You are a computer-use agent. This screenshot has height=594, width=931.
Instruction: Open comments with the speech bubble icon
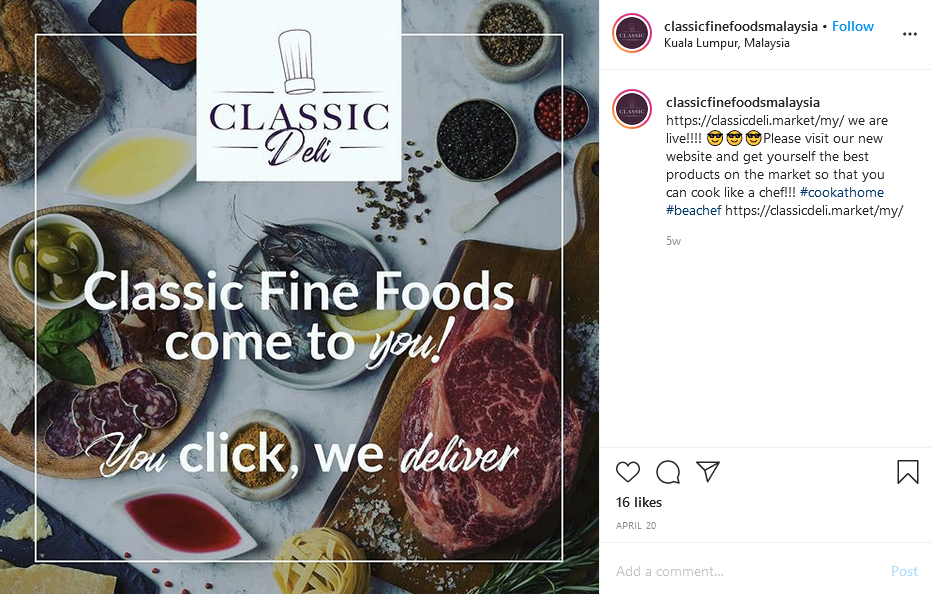(668, 472)
